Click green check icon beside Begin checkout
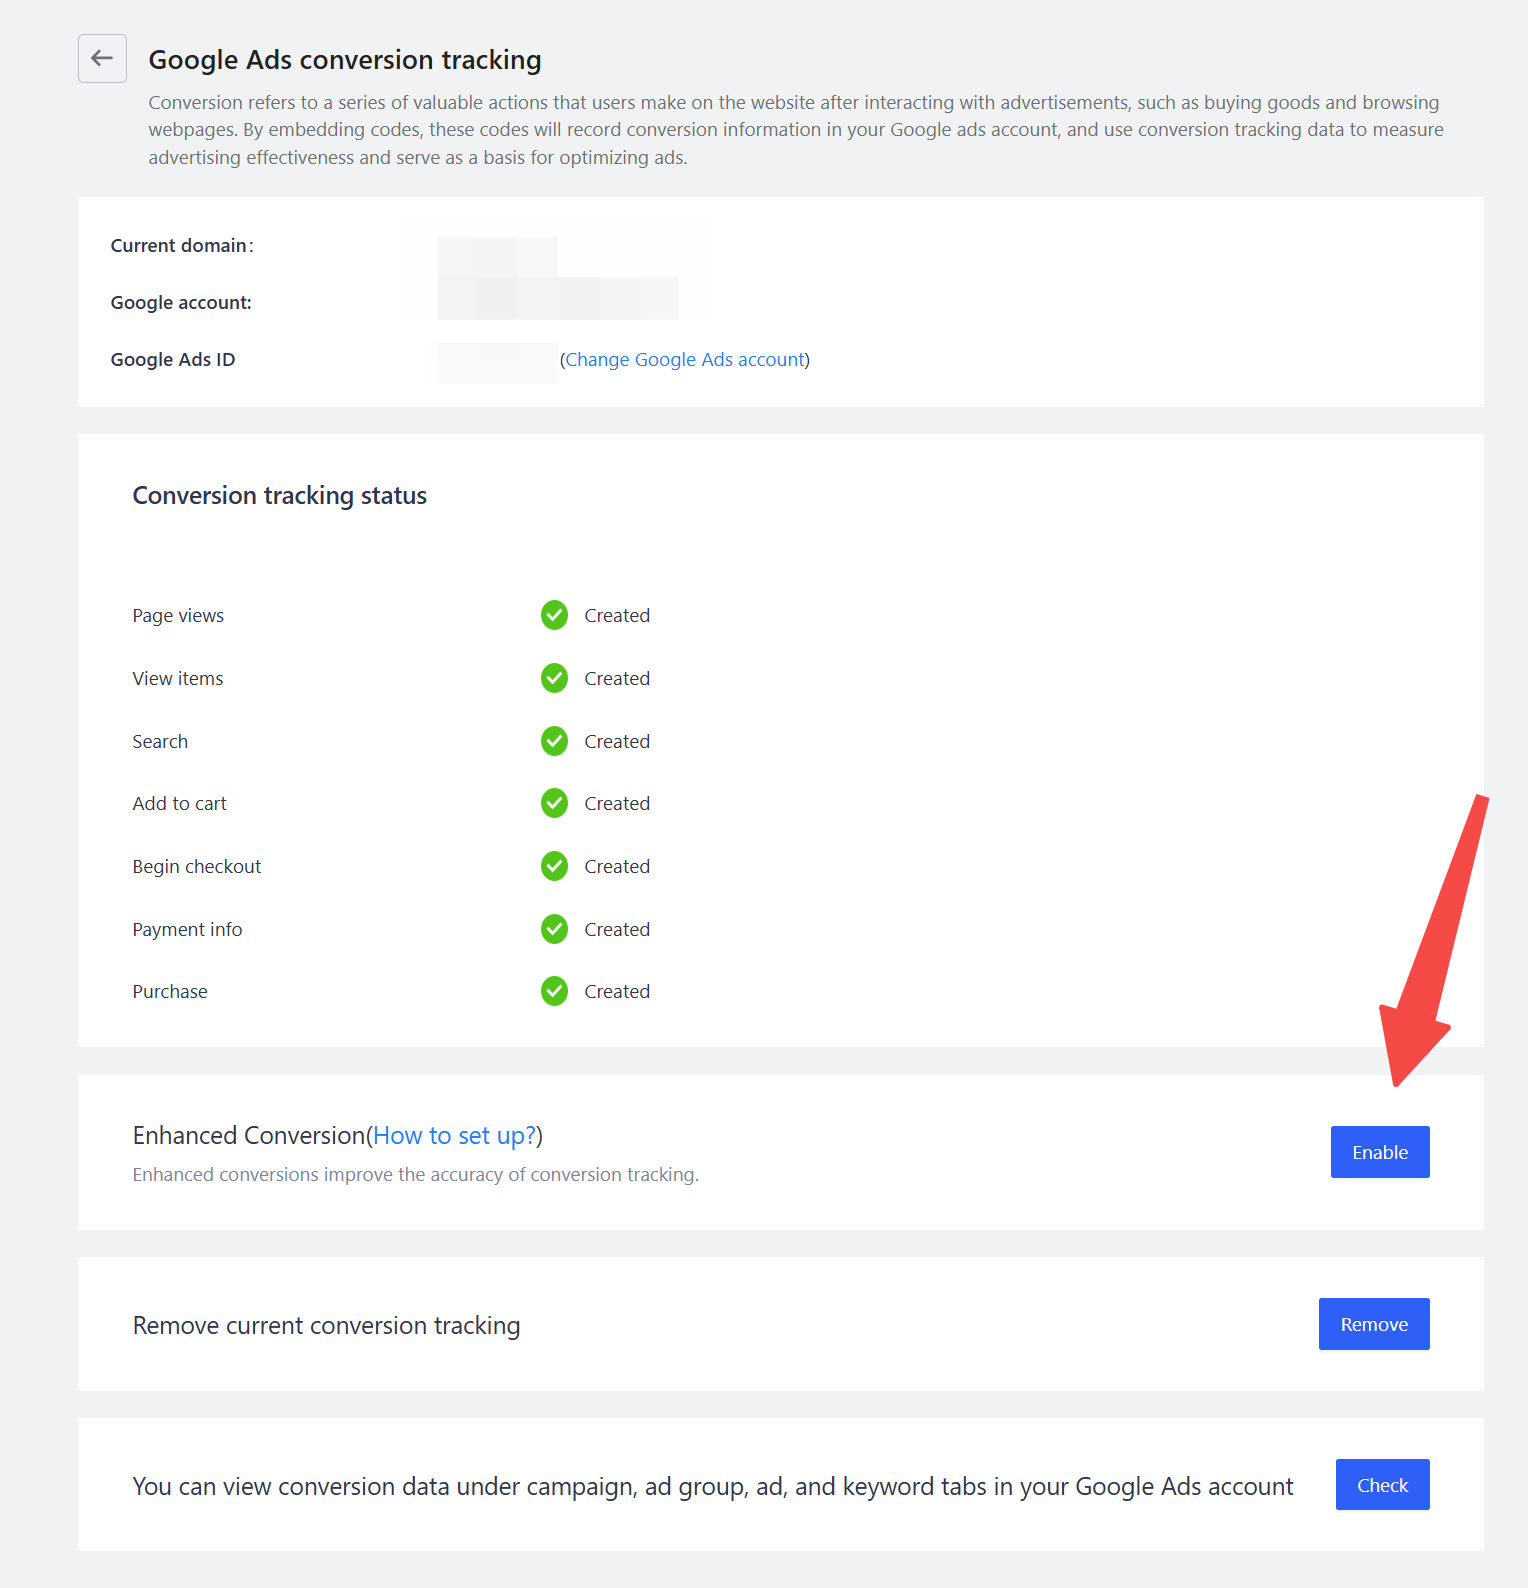Screen dimensions: 1528x1588 554,866
